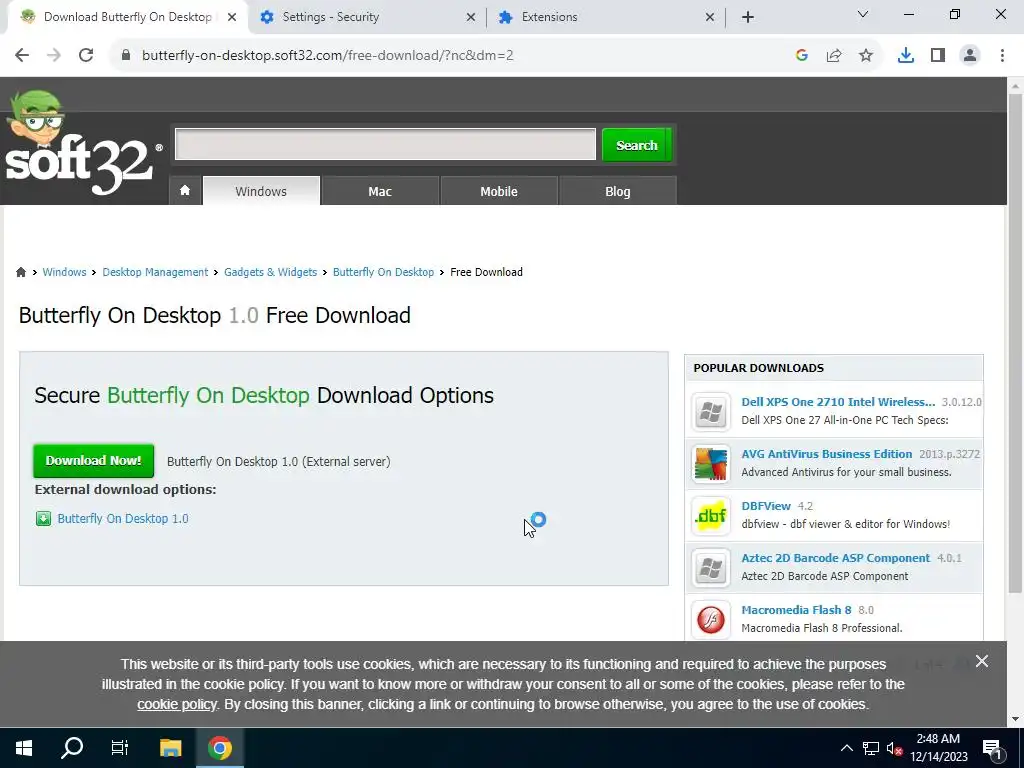Click the Share this page icon
Viewport: 1024px width, 768px height.
coord(834,56)
